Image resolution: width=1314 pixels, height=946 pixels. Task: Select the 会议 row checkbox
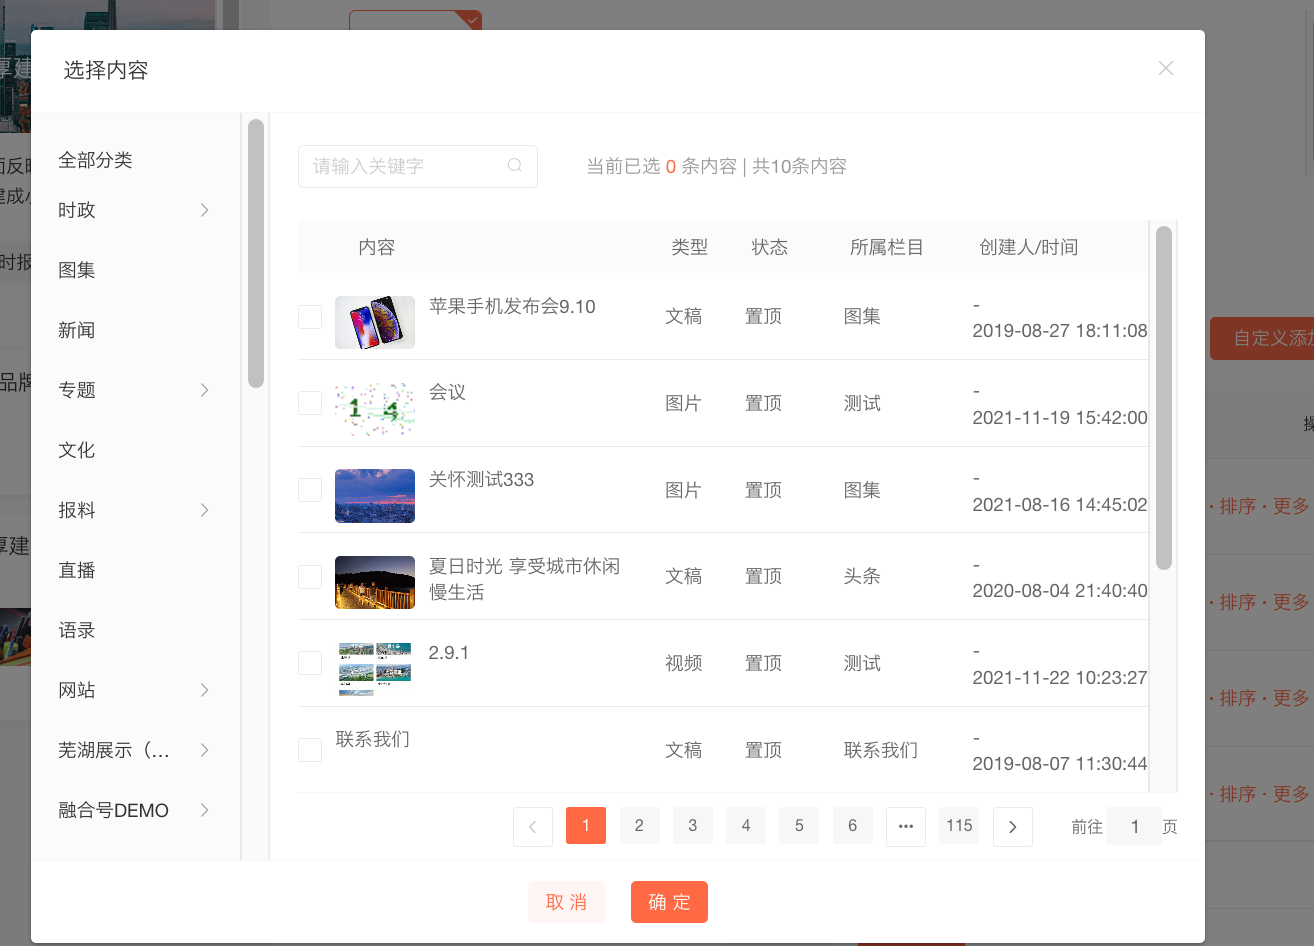tap(310, 403)
